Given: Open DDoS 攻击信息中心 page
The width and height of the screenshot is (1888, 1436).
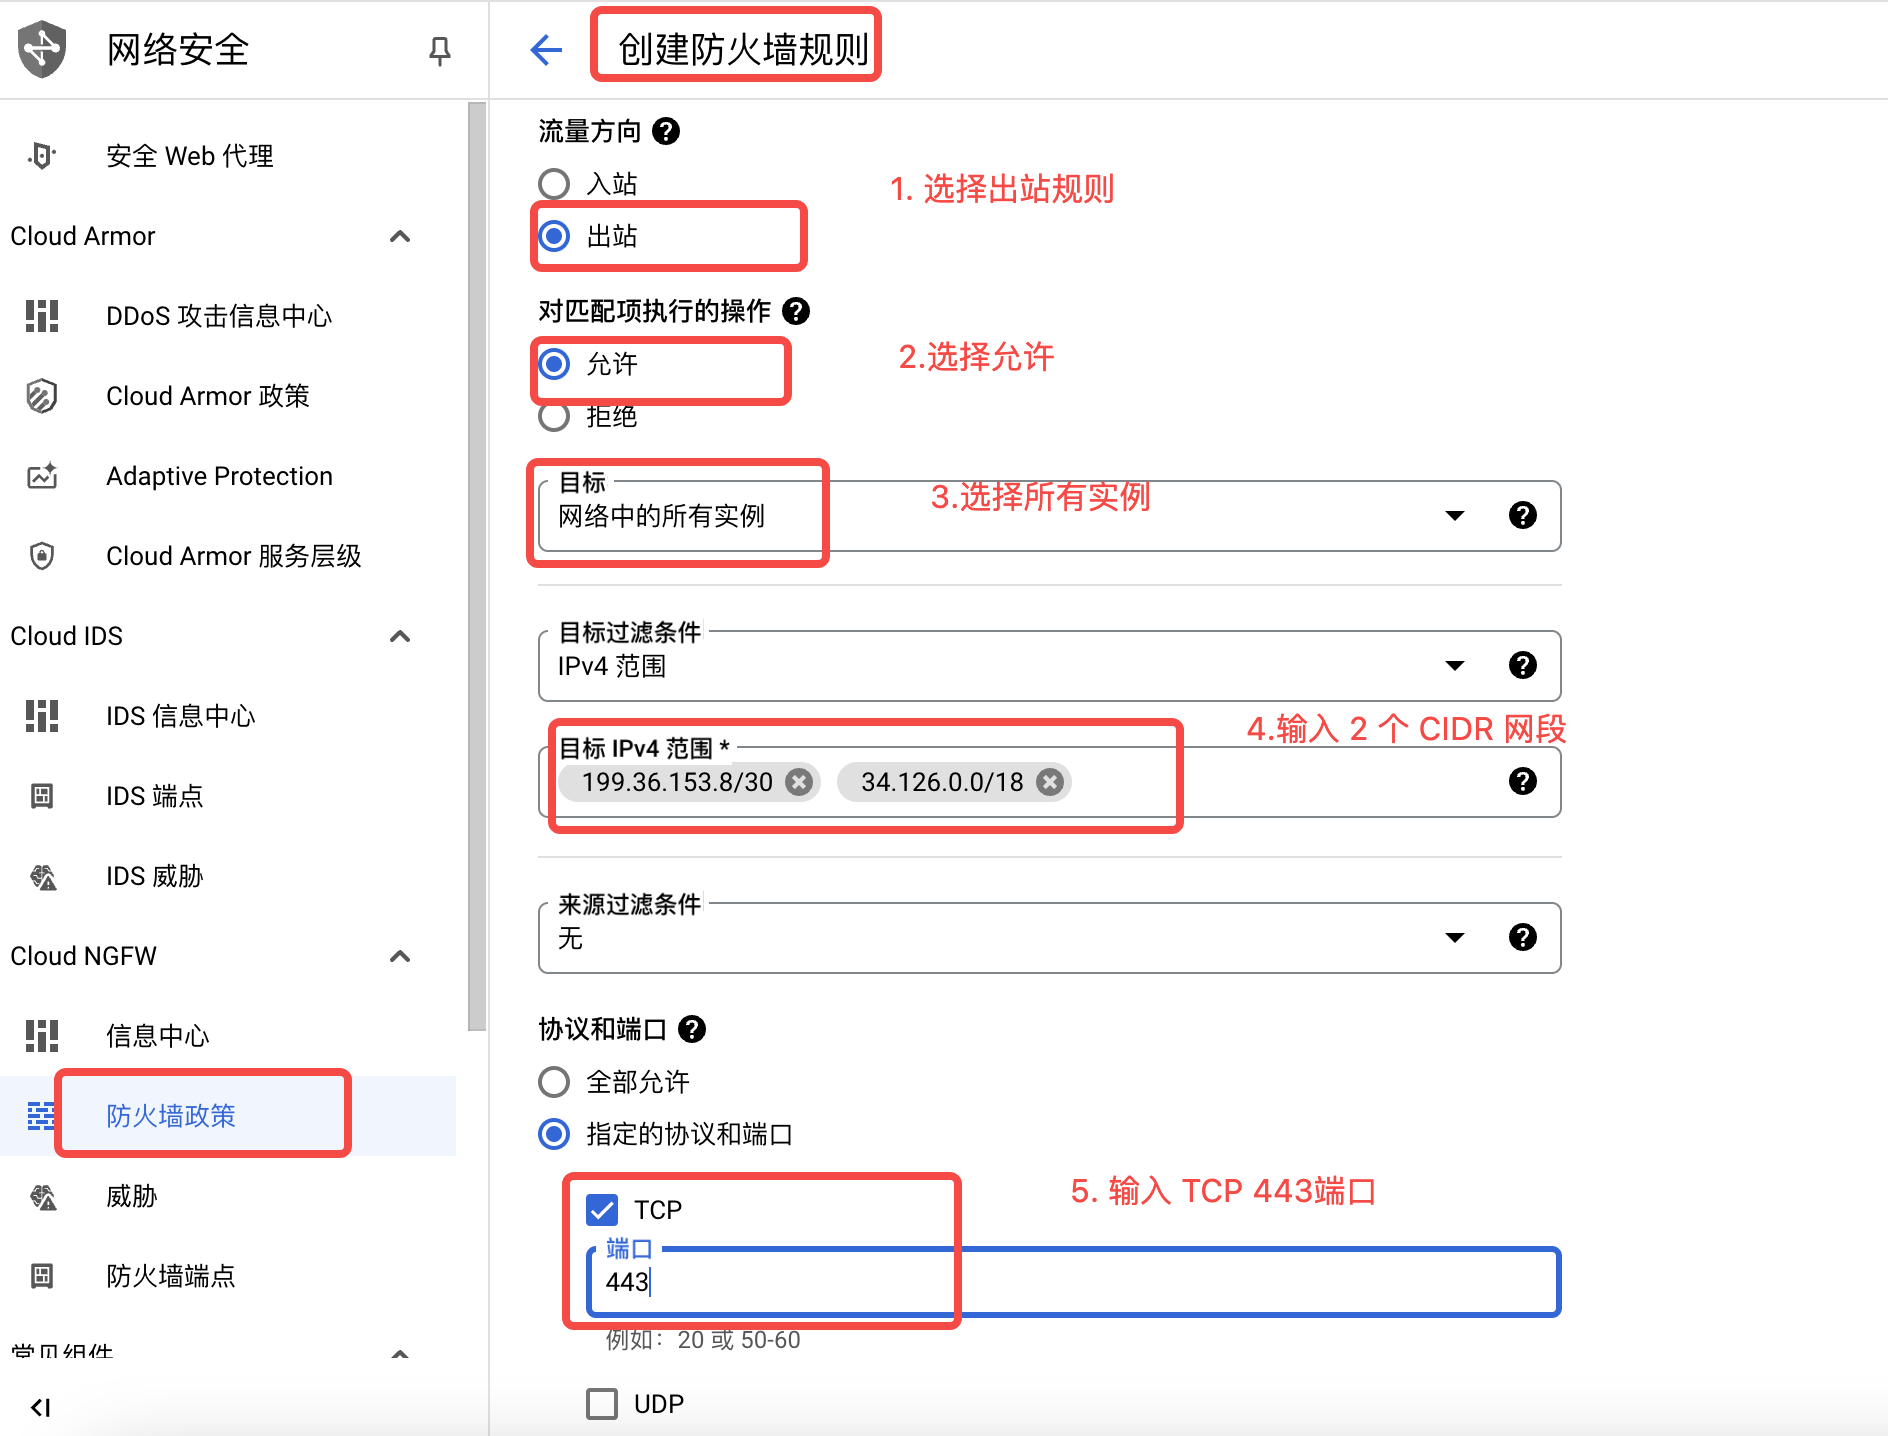Looking at the screenshot, I should tap(228, 316).
